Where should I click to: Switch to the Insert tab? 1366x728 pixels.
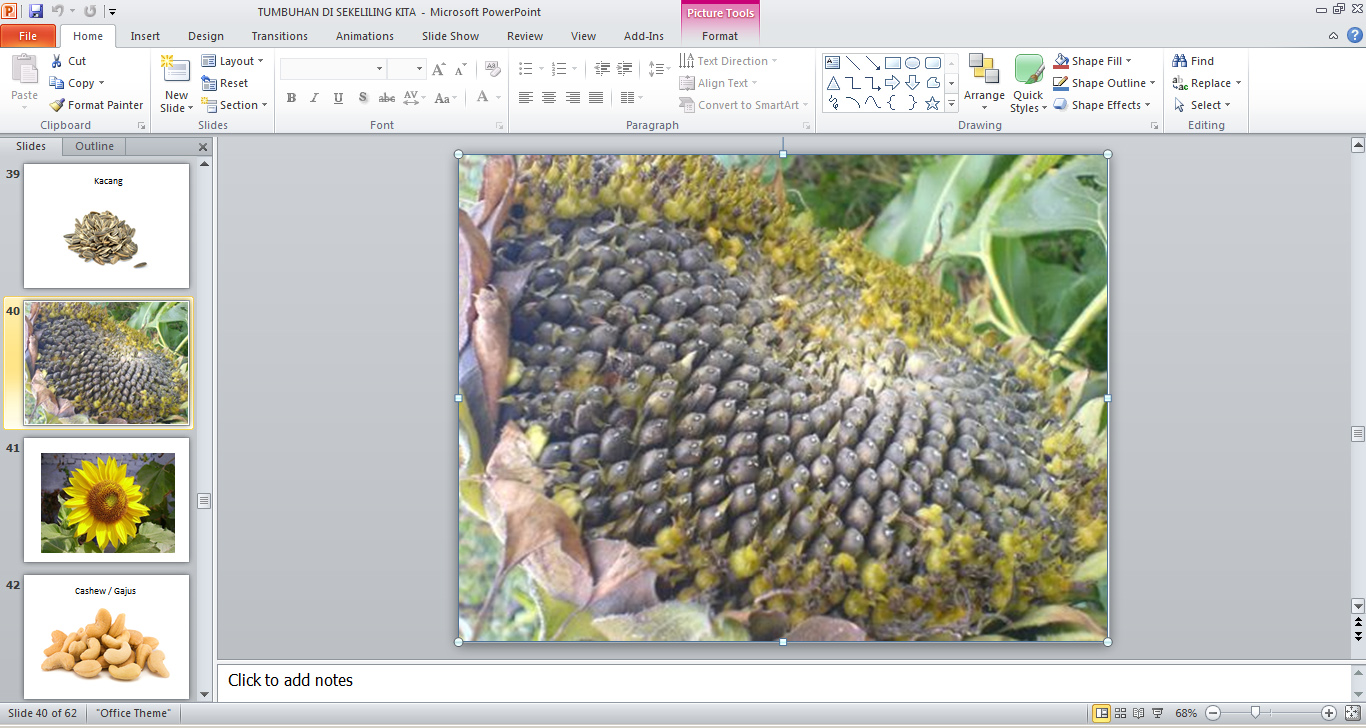(145, 36)
